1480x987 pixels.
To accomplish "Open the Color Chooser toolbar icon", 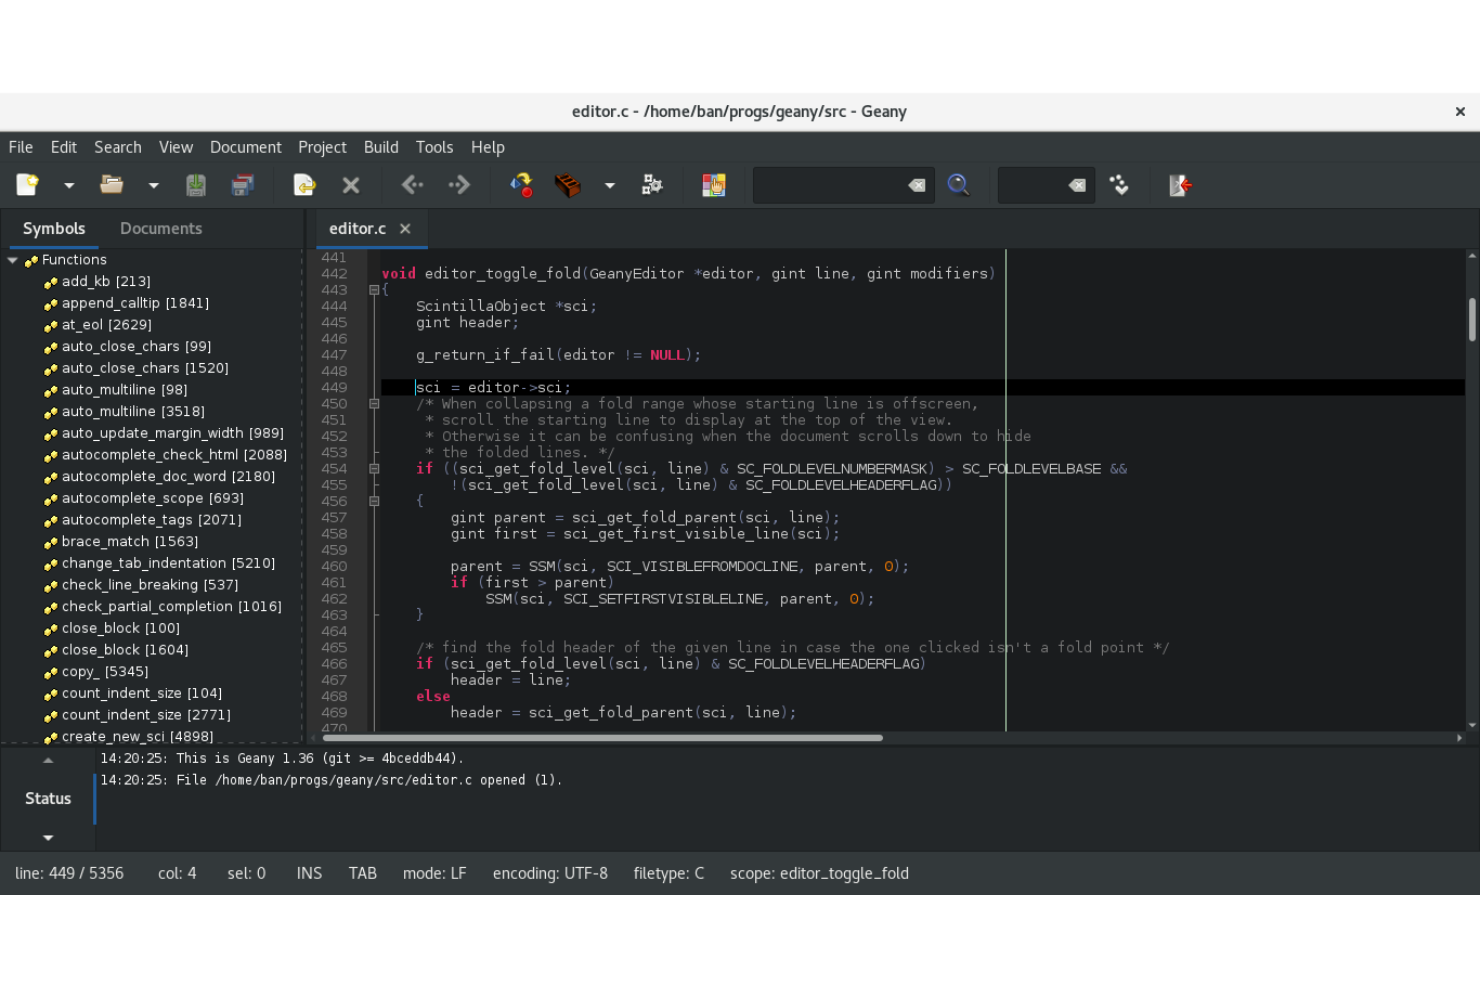I will click(713, 185).
